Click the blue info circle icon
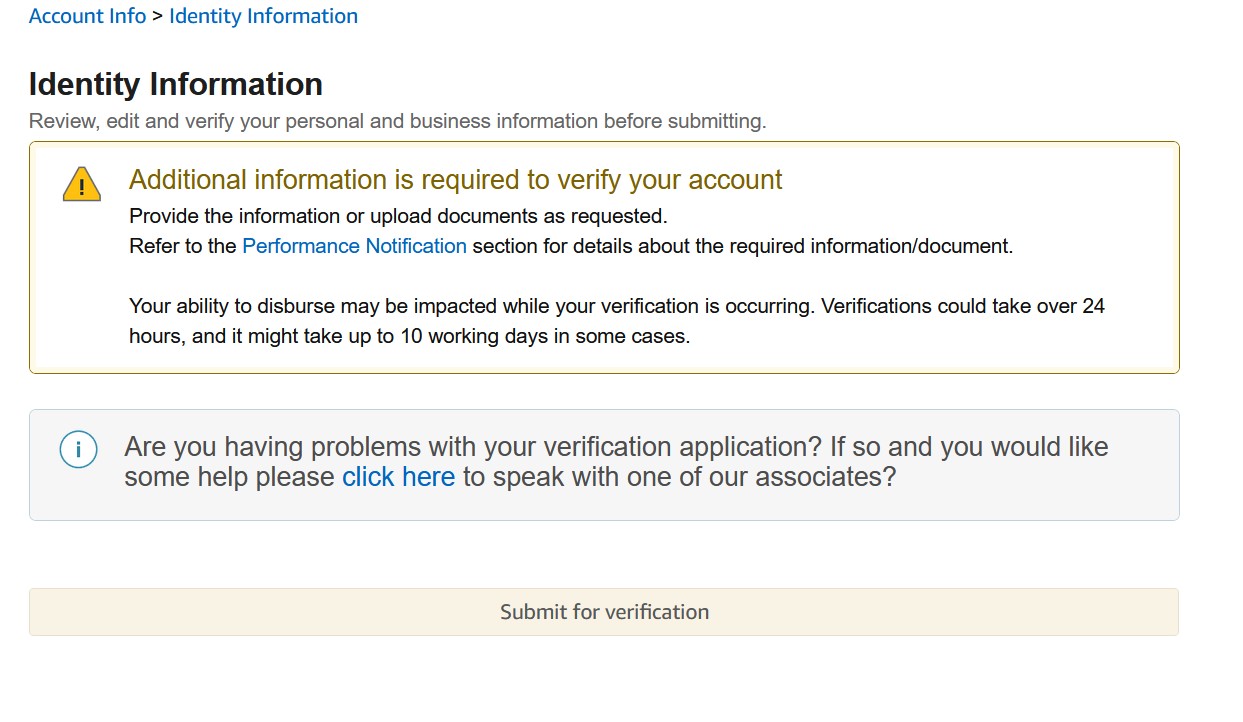This screenshot has width=1243, height=722. 78,449
